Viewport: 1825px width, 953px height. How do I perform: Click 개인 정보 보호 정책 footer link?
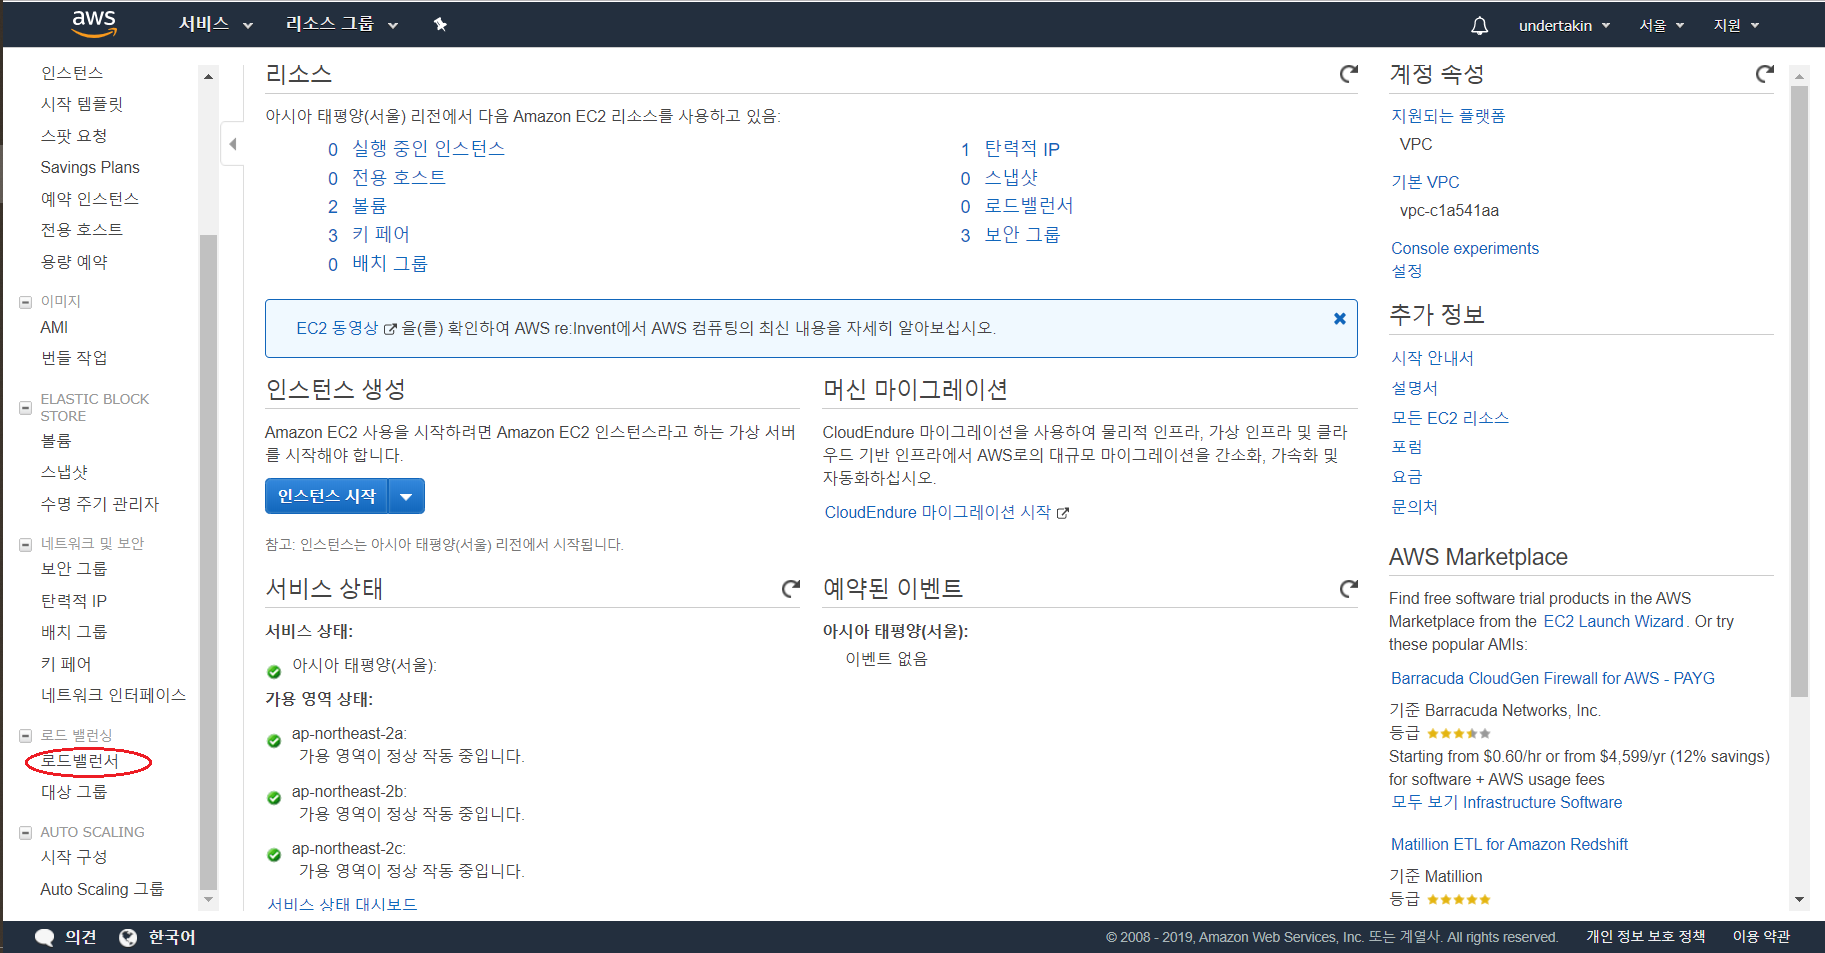point(1645,937)
